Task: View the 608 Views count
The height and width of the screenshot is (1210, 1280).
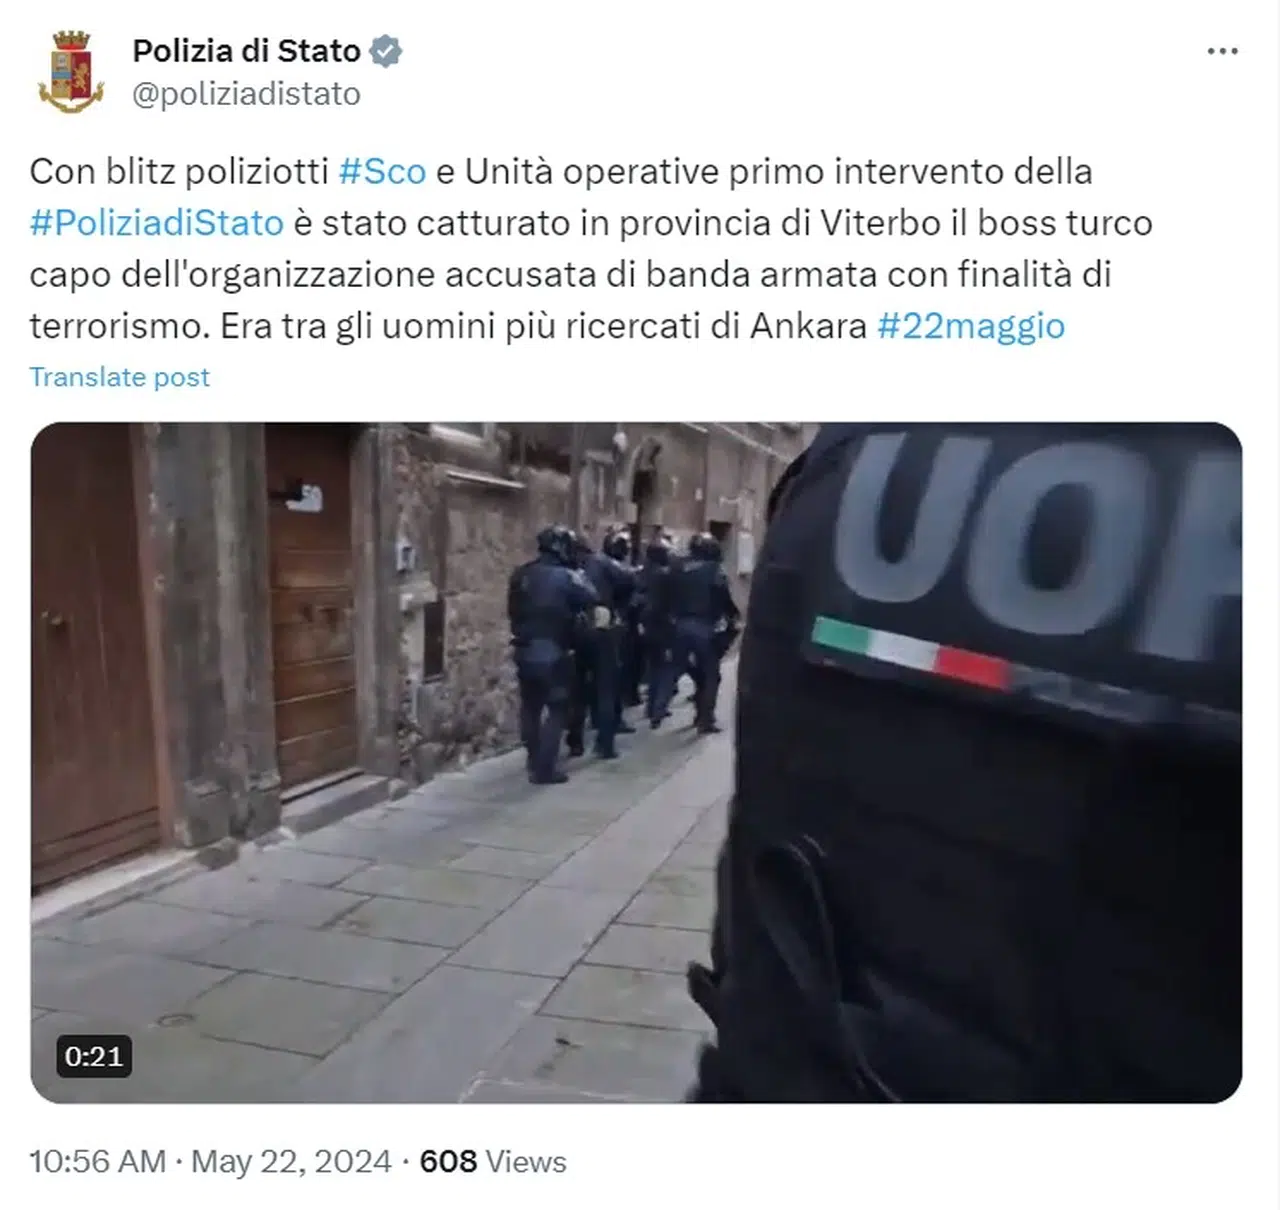Action: click(493, 1161)
